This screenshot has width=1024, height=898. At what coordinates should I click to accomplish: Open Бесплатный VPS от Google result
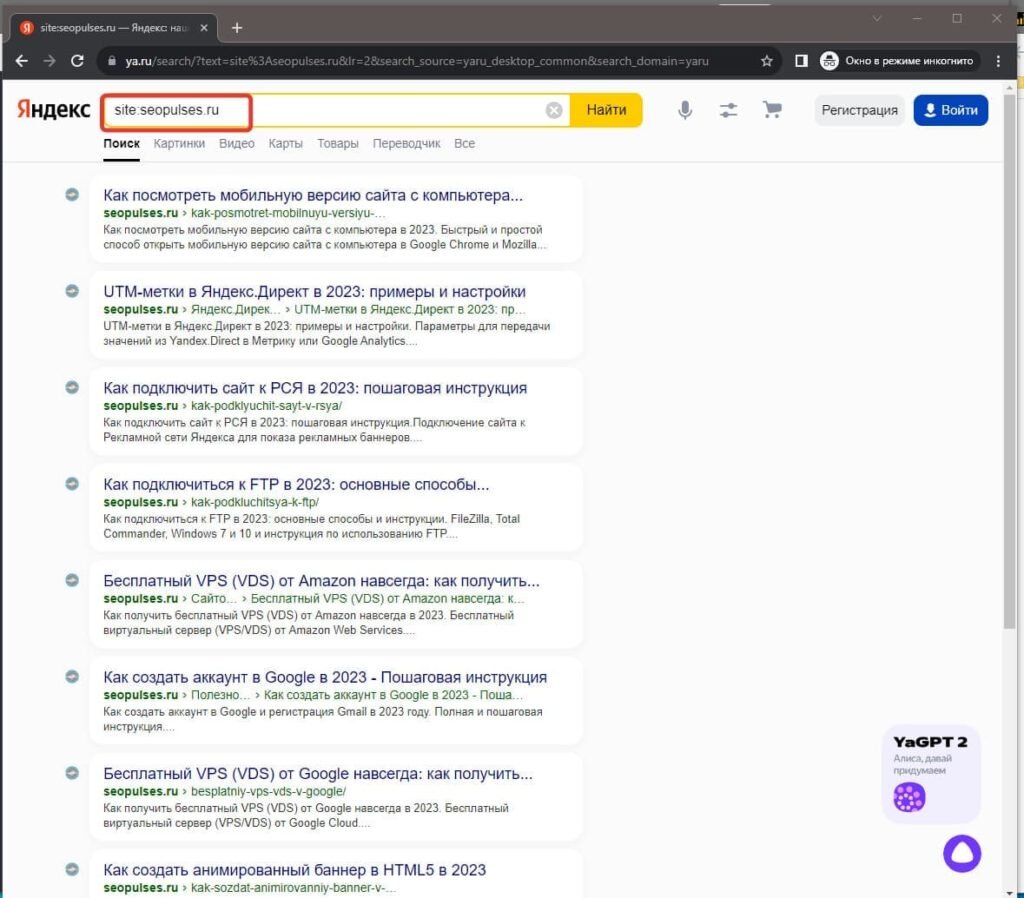tap(318, 773)
